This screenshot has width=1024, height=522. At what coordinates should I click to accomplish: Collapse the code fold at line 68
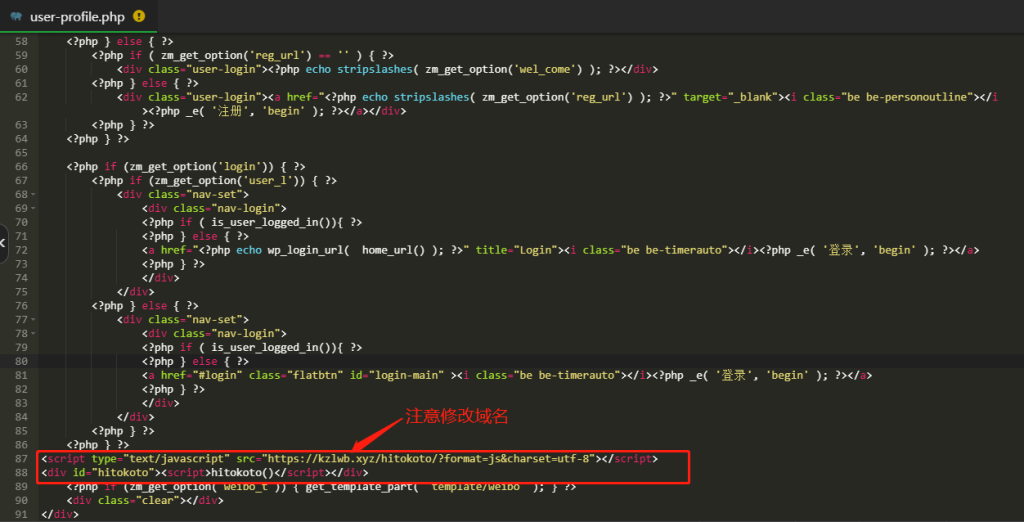click(34, 194)
